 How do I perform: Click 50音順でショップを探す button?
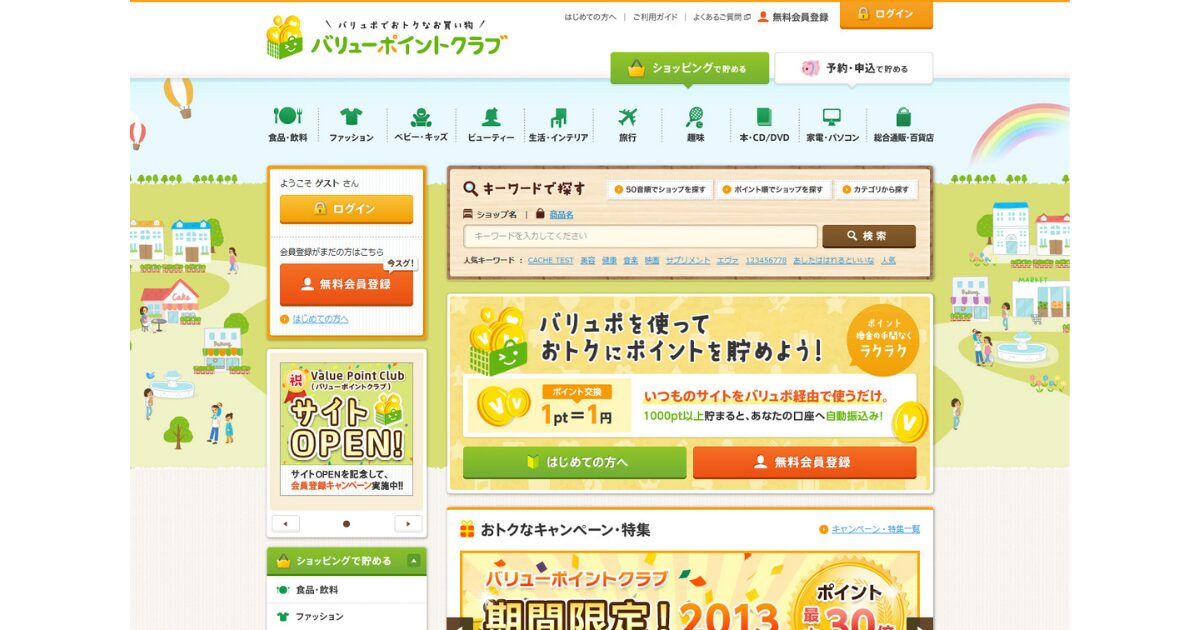(x=659, y=189)
